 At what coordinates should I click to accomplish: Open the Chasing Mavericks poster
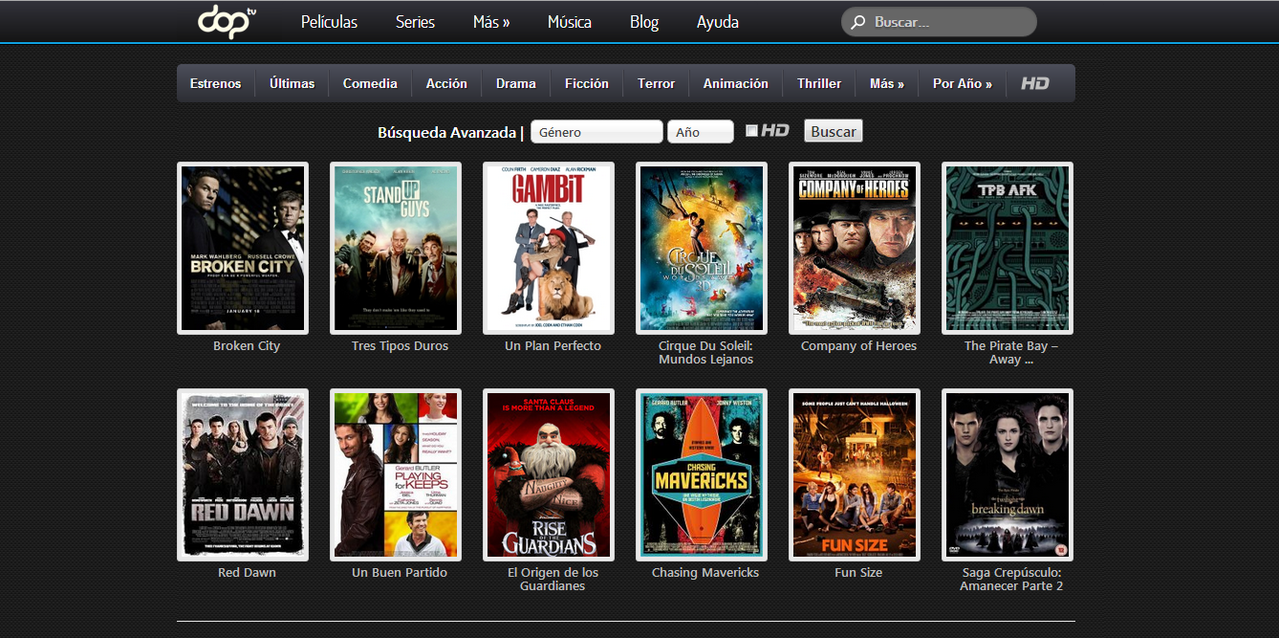(x=702, y=475)
